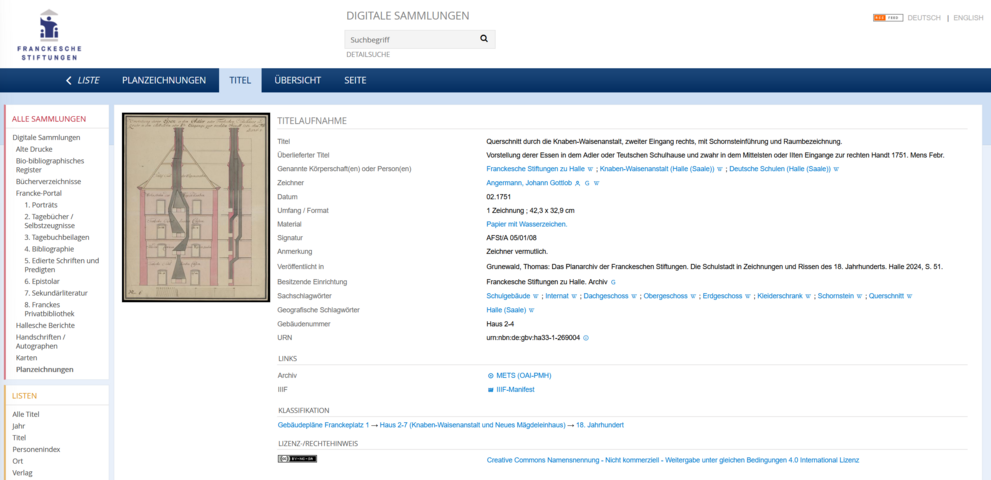Open the Schulgebäude keyword link
Viewport: 991px width, 480px height.
pyautogui.click(x=508, y=296)
